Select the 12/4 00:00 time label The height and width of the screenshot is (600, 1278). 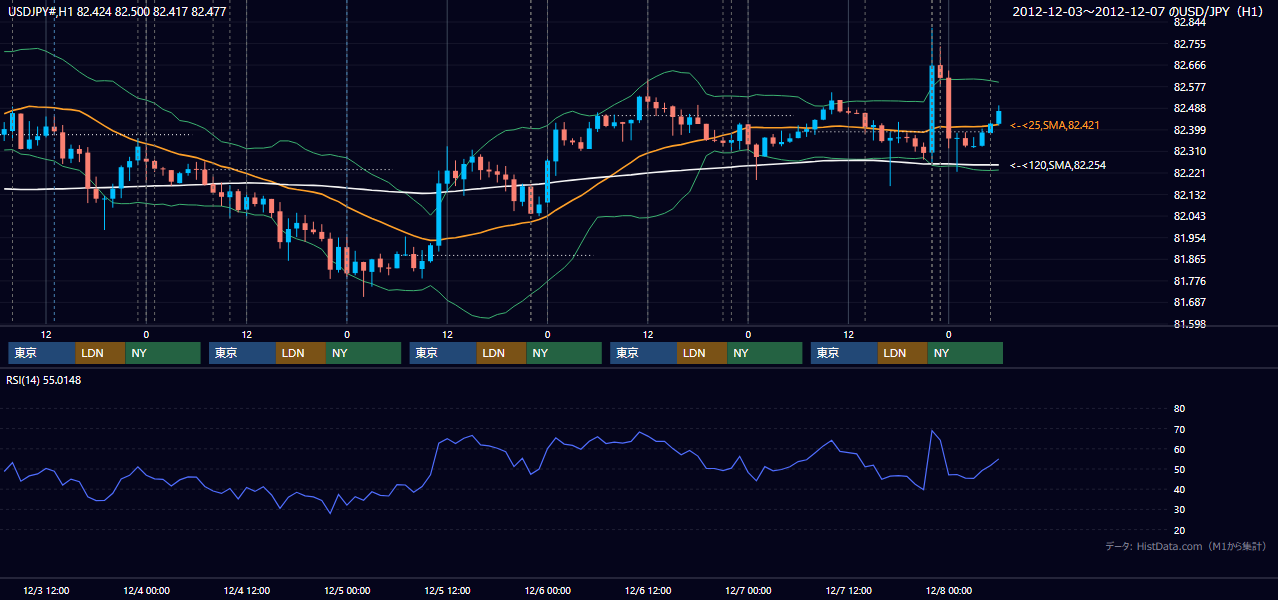point(146,590)
